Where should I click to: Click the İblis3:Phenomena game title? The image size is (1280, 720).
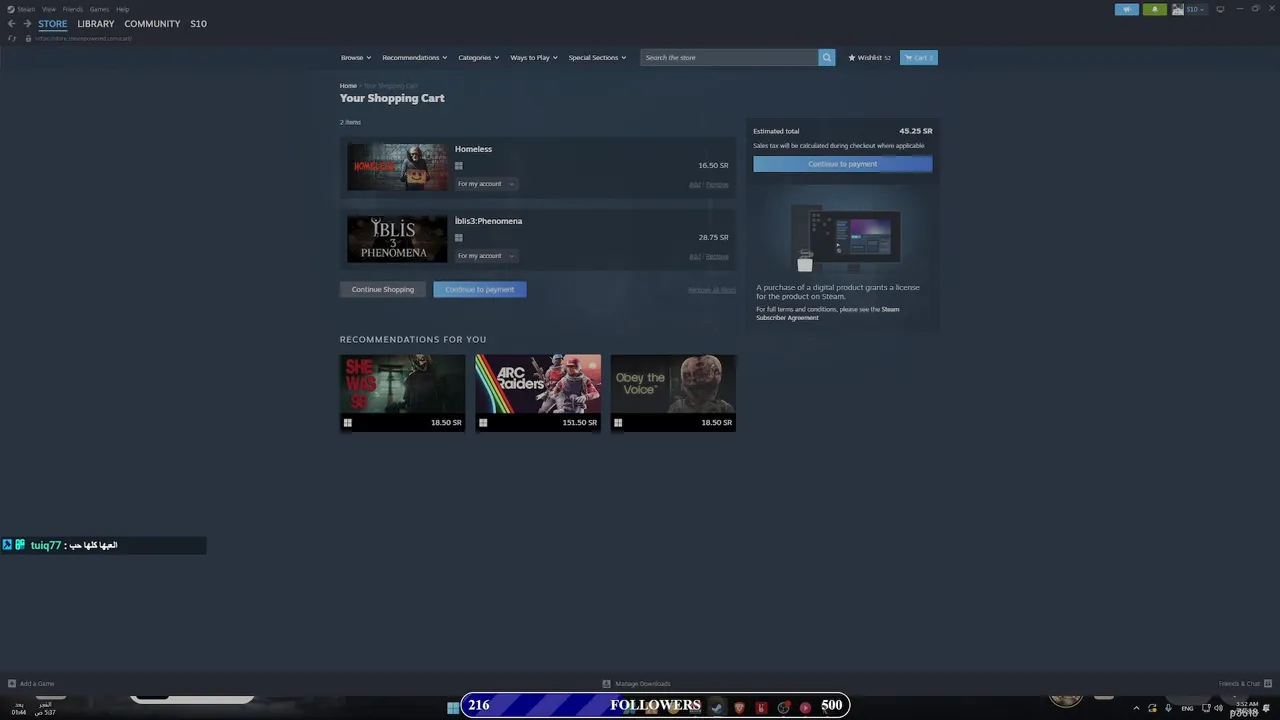[488, 221]
